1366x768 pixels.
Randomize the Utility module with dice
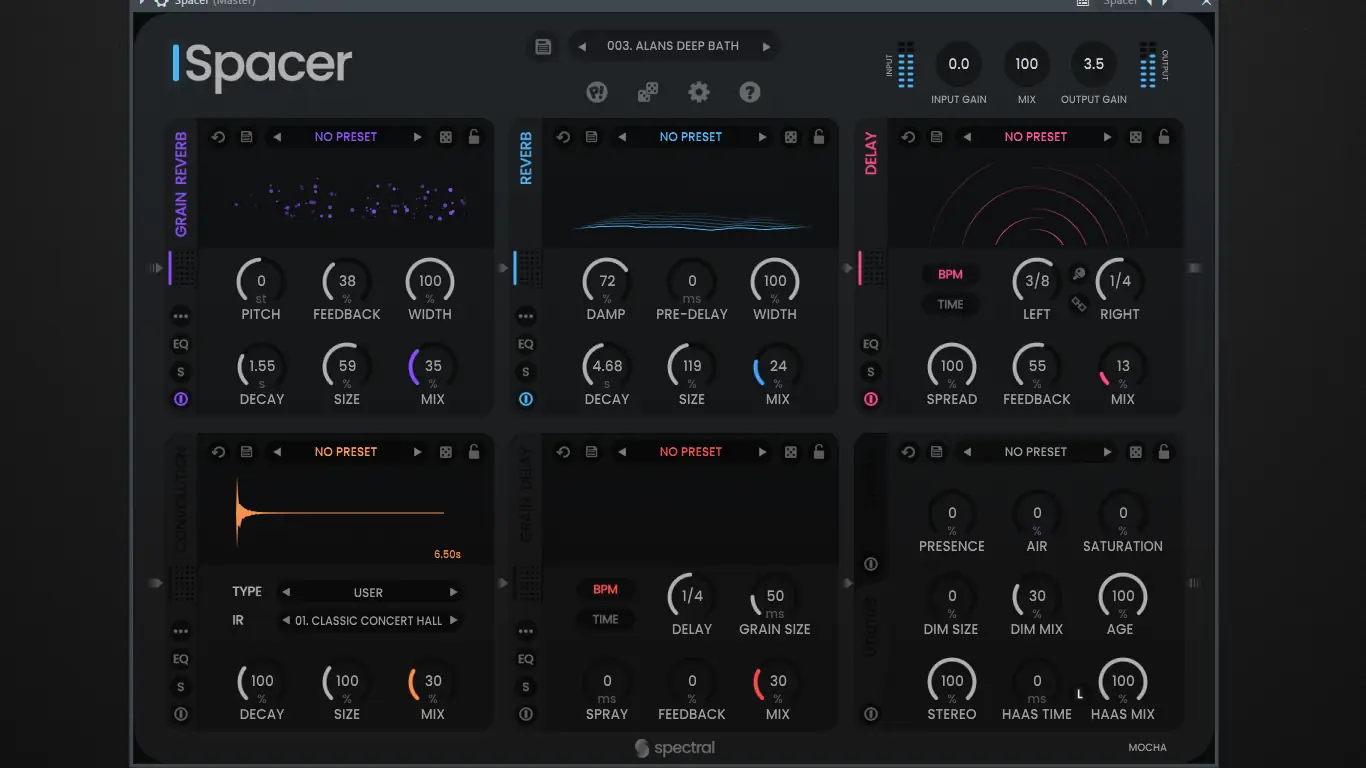(x=1136, y=452)
